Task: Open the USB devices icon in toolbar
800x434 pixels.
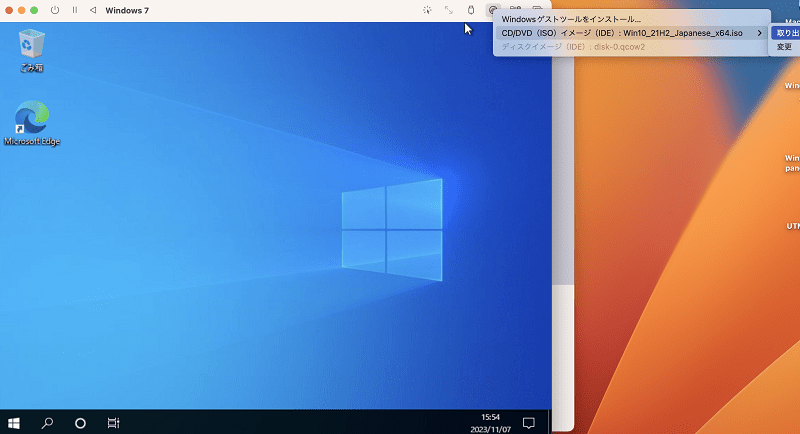Action: point(470,10)
